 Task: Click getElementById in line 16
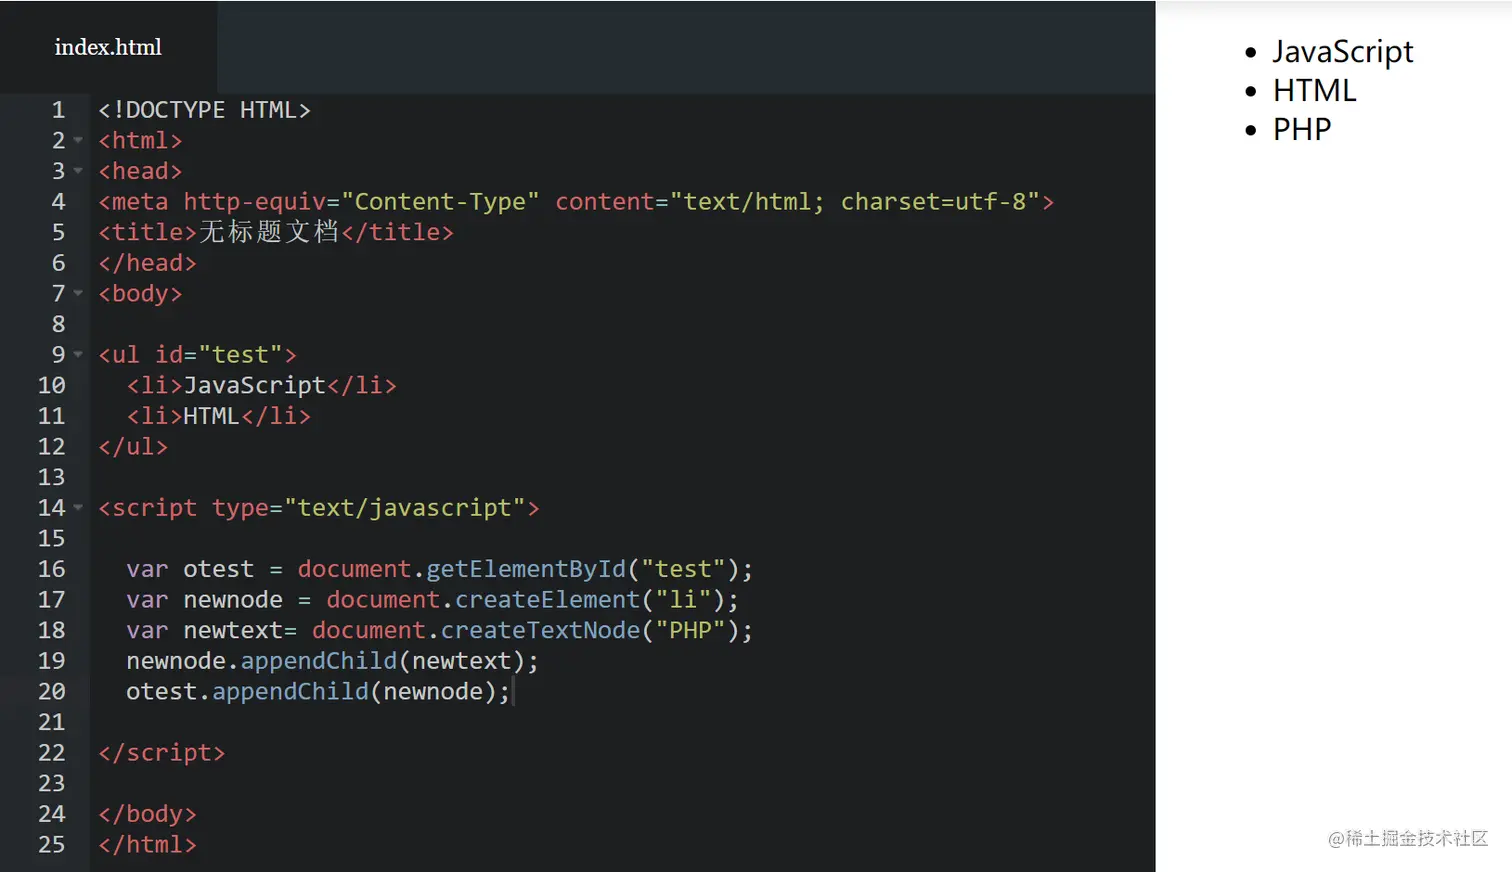click(526, 569)
